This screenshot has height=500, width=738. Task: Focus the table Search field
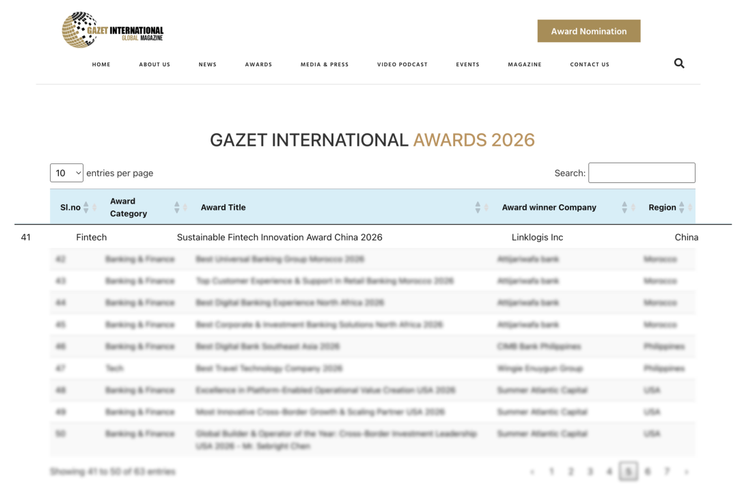[x=642, y=173]
